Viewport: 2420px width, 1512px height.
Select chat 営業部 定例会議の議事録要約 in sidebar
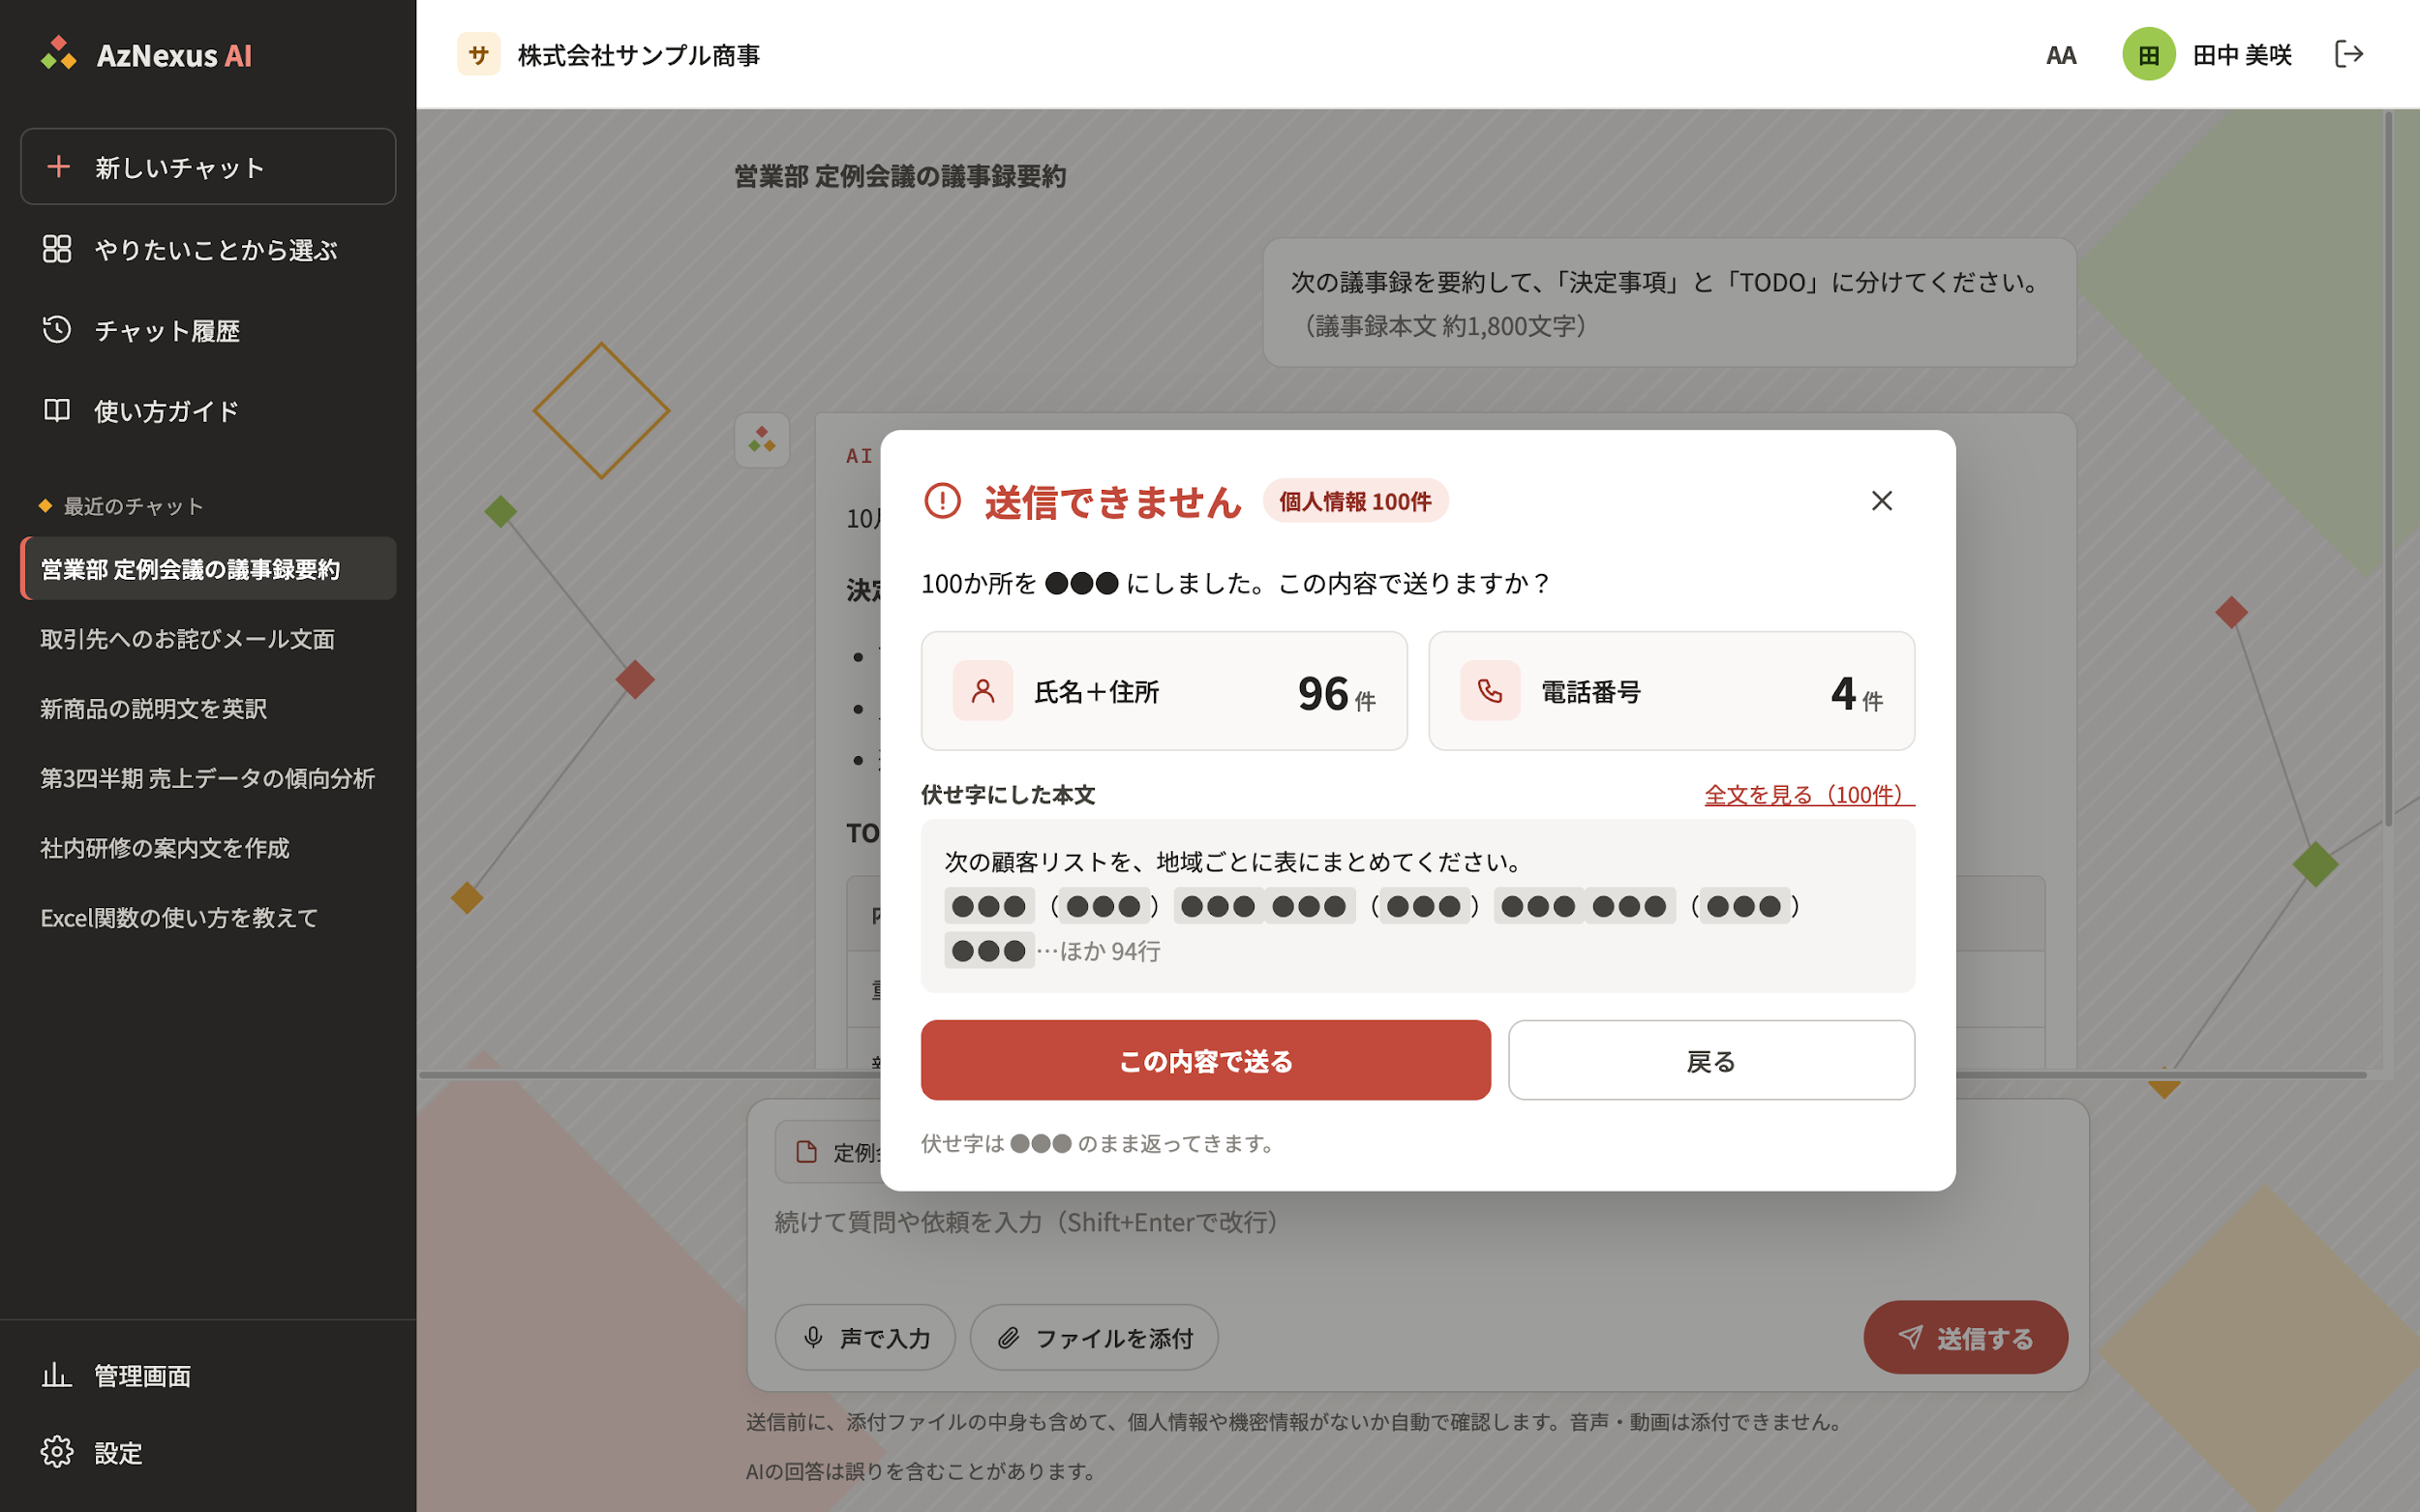[208, 568]
